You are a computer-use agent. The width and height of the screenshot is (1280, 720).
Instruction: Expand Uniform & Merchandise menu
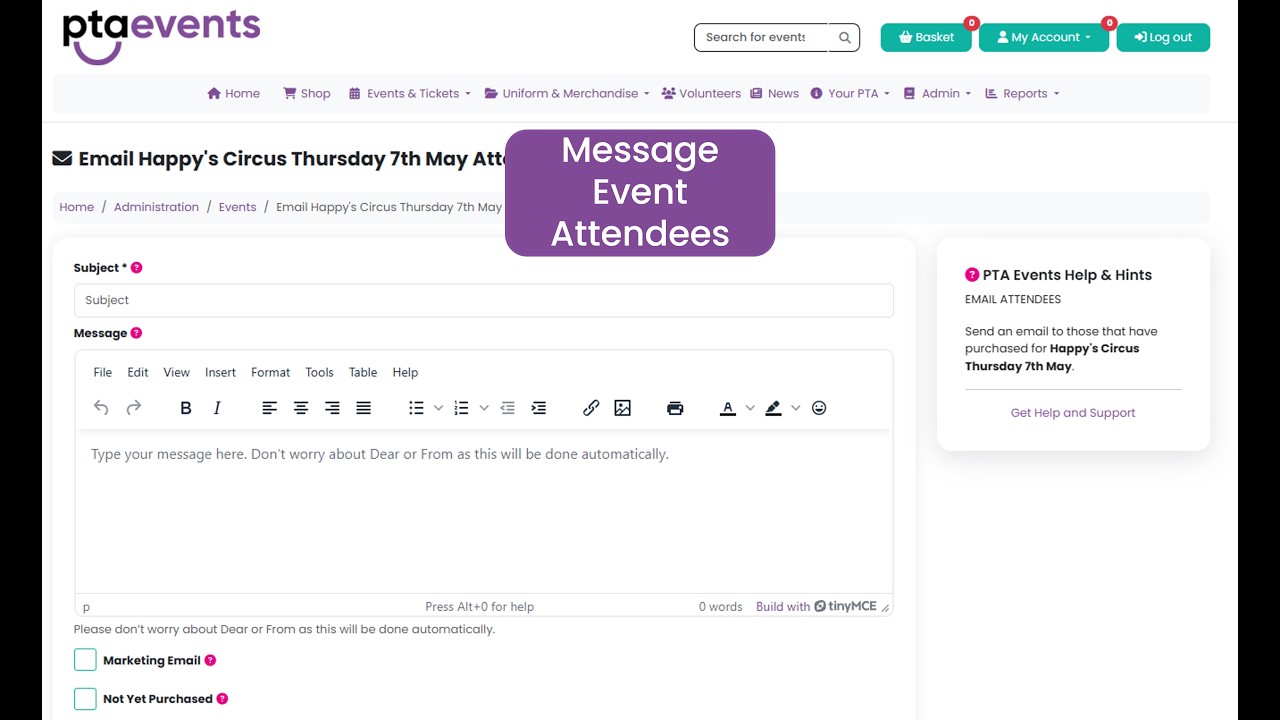[x=567, y=93]
